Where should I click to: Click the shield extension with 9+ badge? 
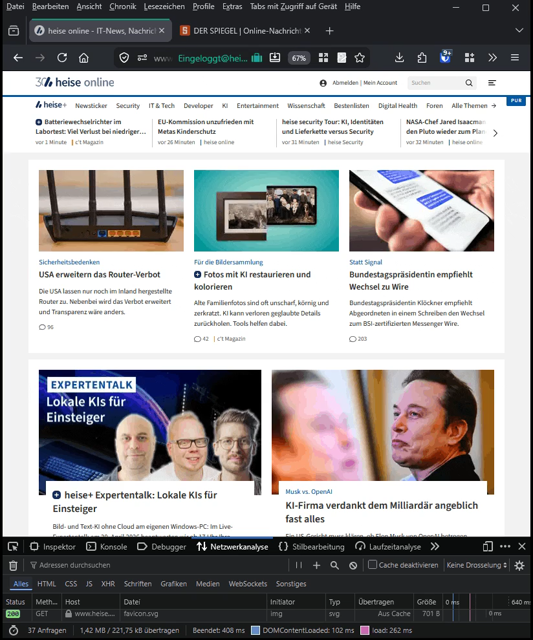(445, 57)
